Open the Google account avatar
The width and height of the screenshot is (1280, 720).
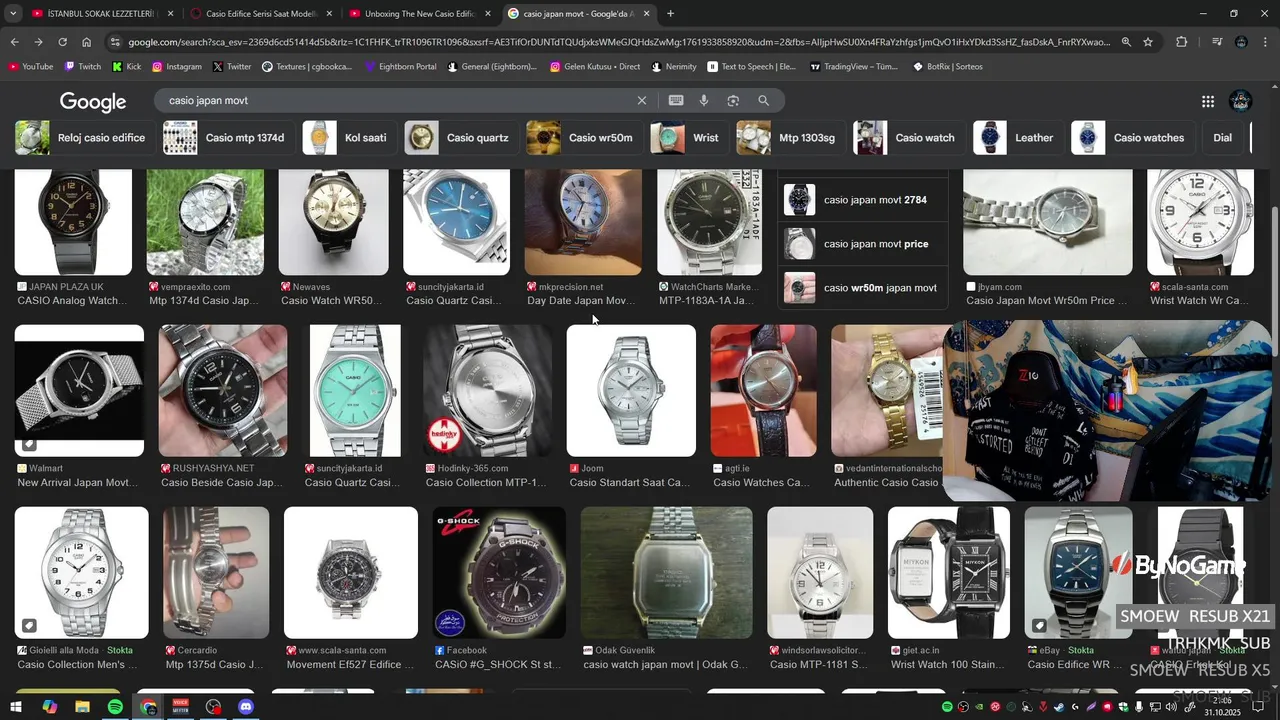(1241, 101)
